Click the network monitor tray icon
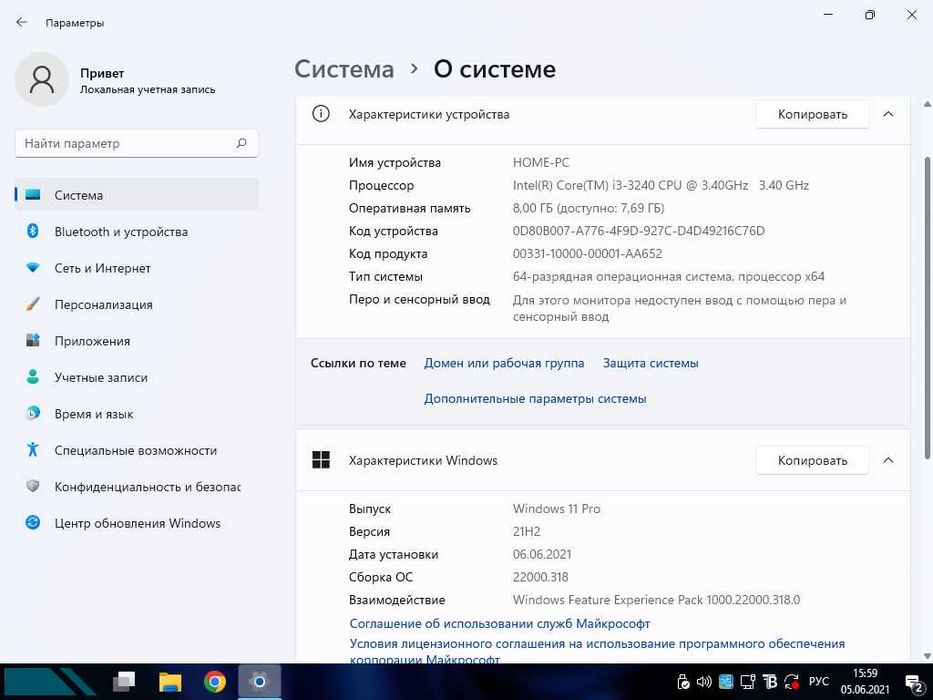The image size is (933, 700). pos(747,682)
